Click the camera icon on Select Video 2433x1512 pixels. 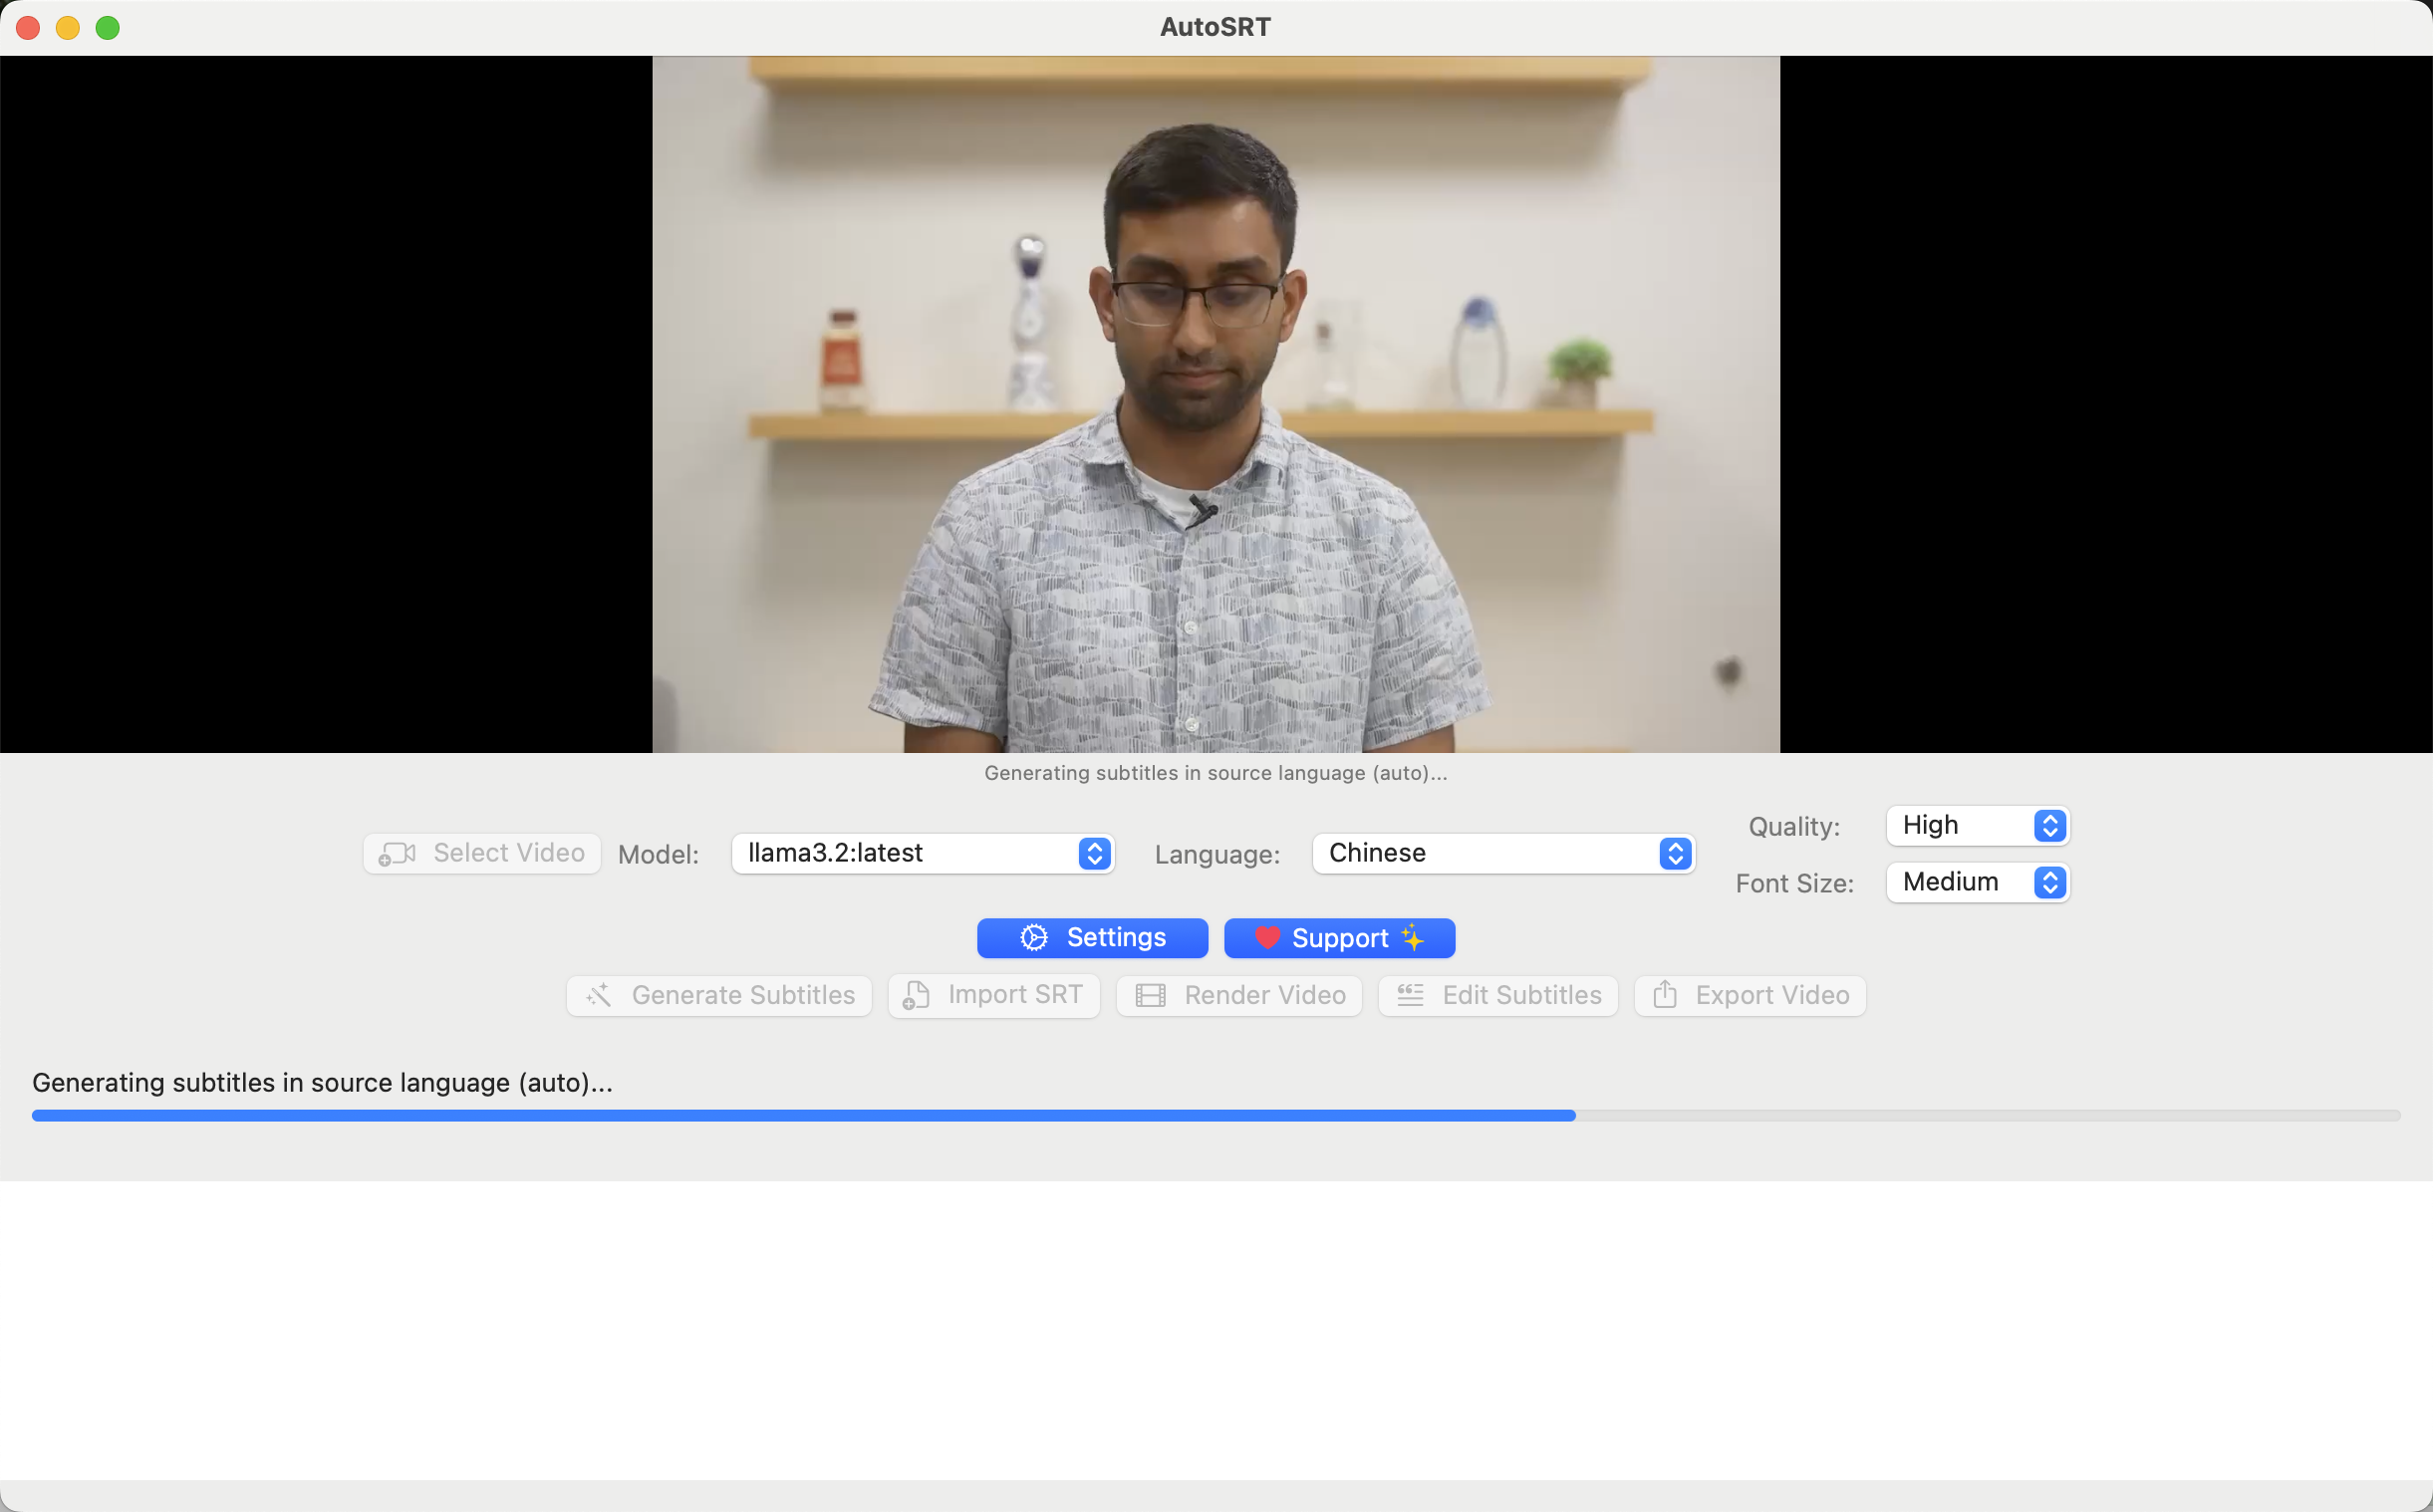397,853
